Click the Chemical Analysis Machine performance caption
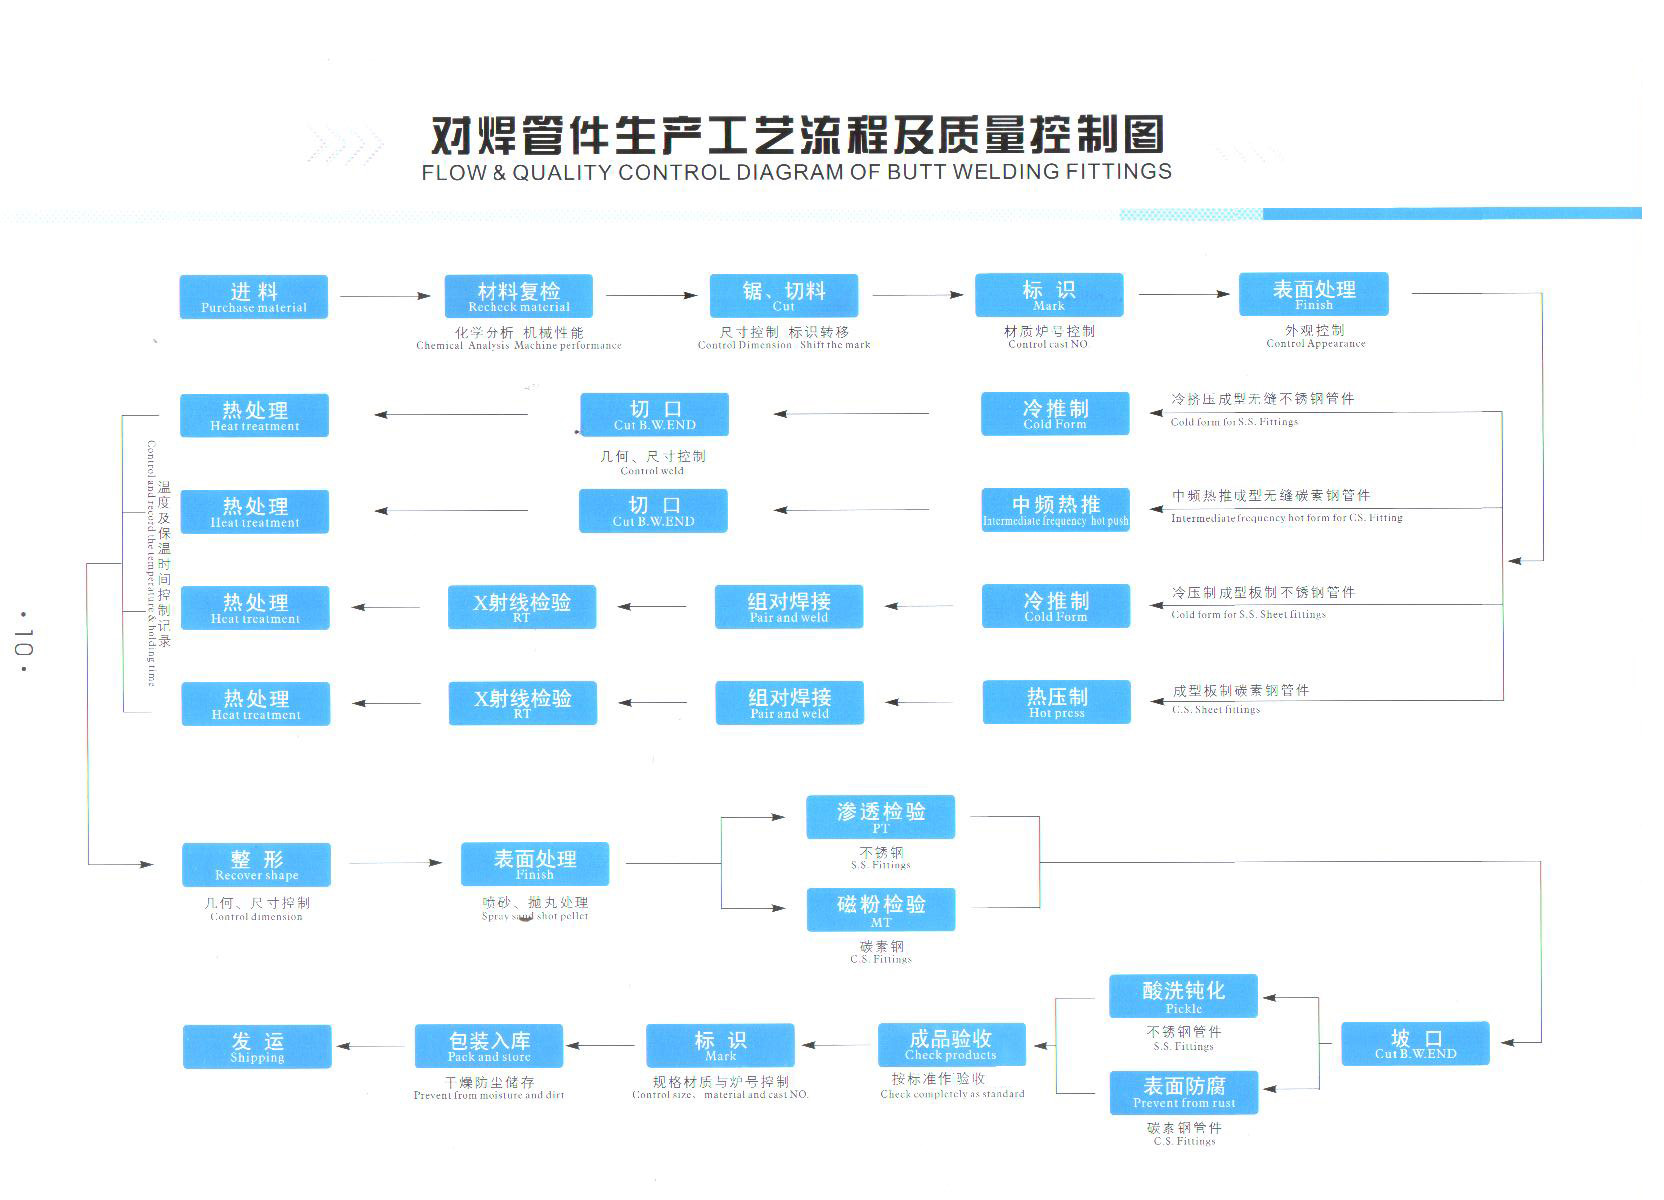This screenshot has height=1200, width=1664. 518,346
